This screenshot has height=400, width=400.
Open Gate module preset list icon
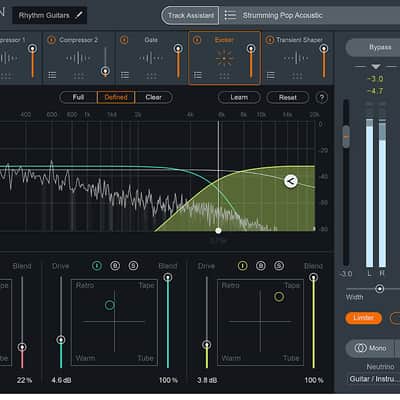click(125, 75)
